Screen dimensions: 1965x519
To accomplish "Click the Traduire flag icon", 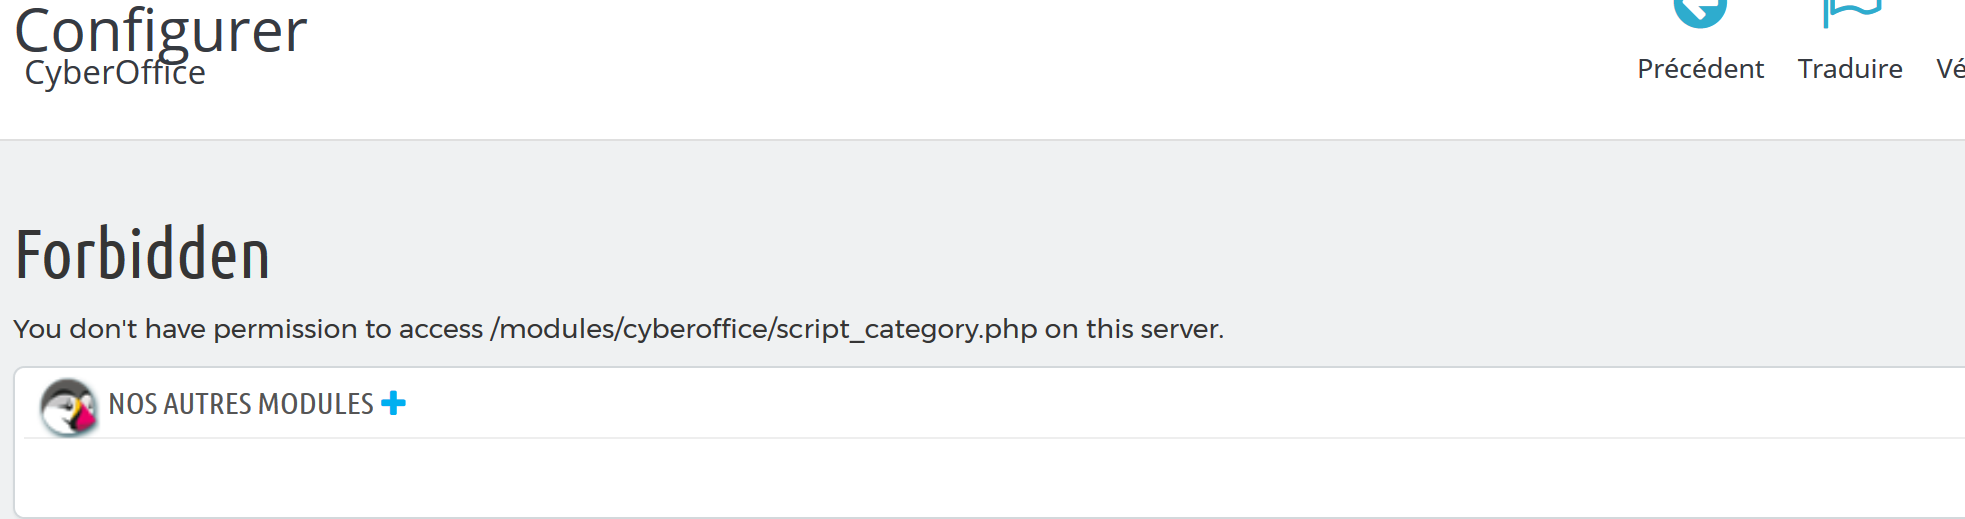I will pyautogui.click(x=1851, y=12).
